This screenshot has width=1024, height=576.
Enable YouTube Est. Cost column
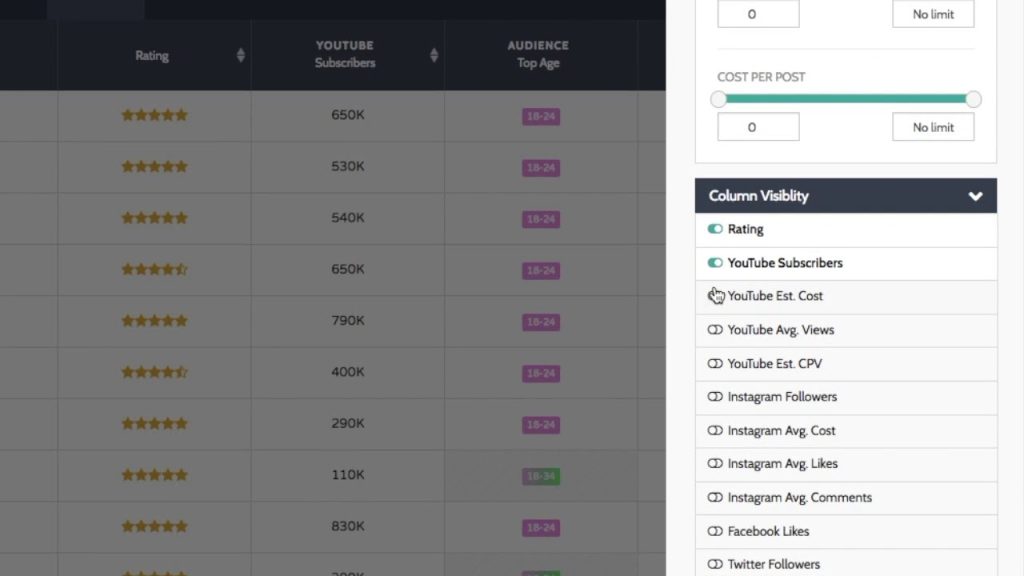tap(715, 296)
